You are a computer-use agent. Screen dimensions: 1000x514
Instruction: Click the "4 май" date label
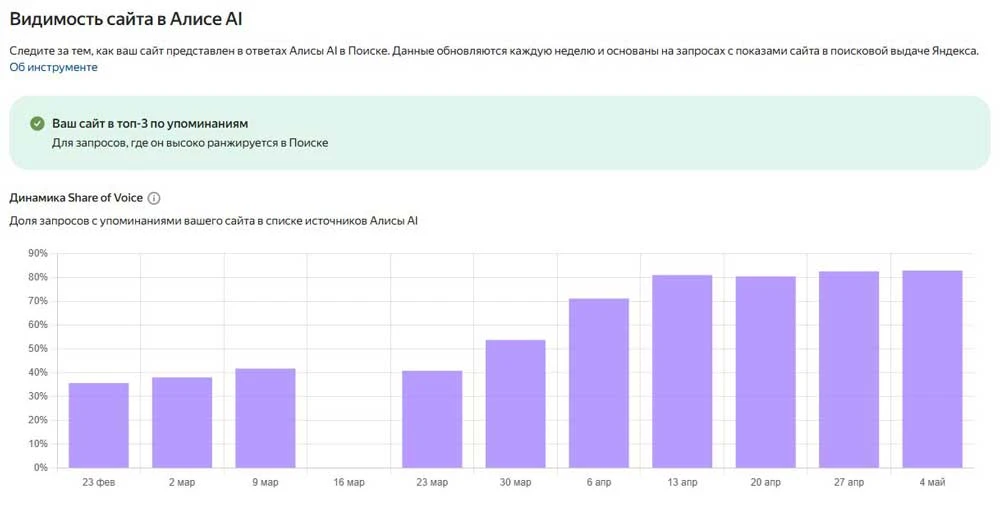(x=932, y=482)
